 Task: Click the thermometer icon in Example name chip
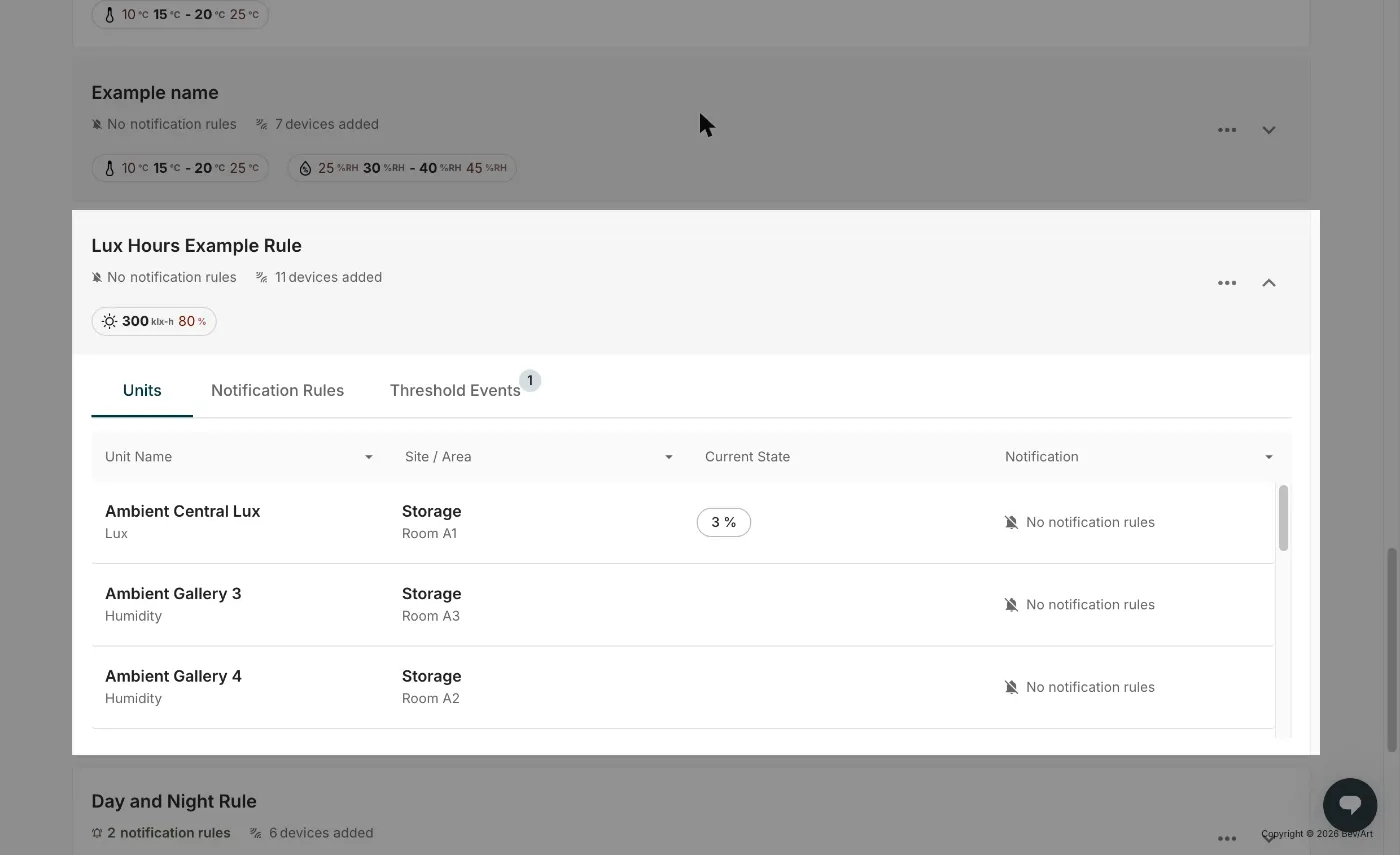click(110, 168)
